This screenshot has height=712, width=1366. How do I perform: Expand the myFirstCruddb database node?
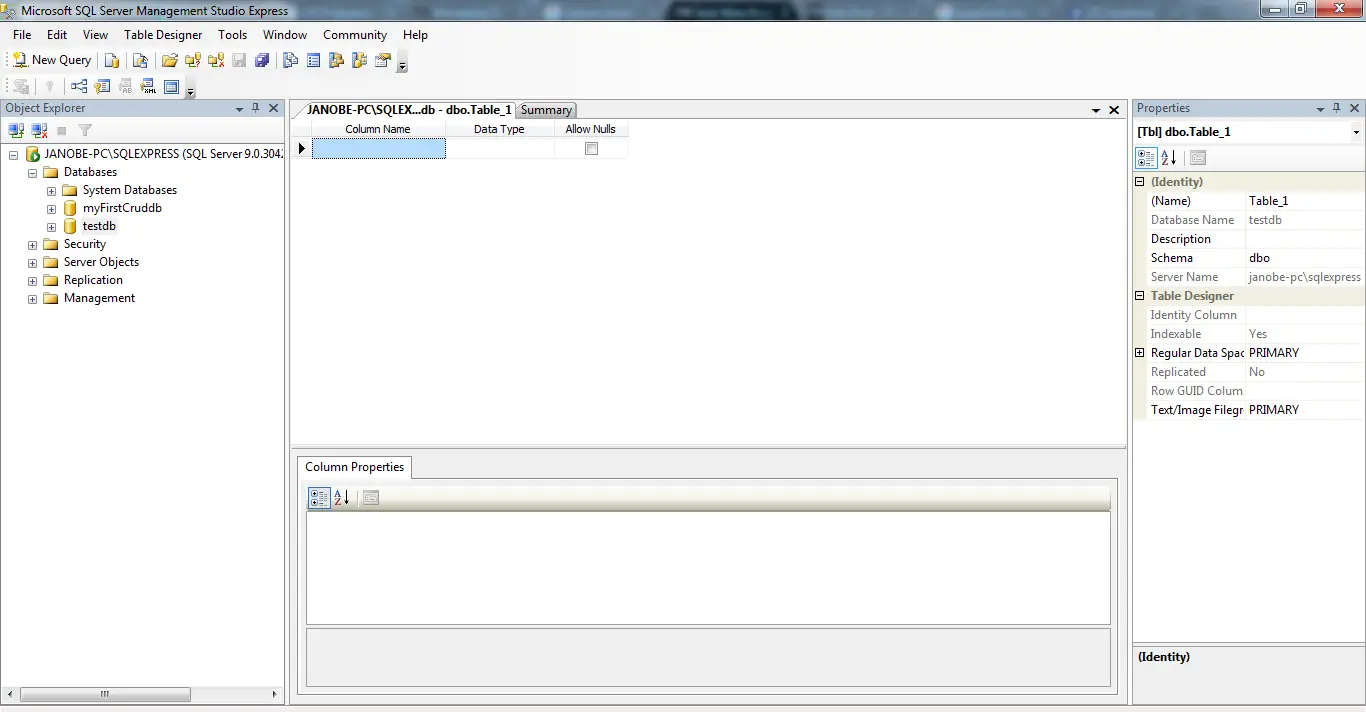[51, 208]
